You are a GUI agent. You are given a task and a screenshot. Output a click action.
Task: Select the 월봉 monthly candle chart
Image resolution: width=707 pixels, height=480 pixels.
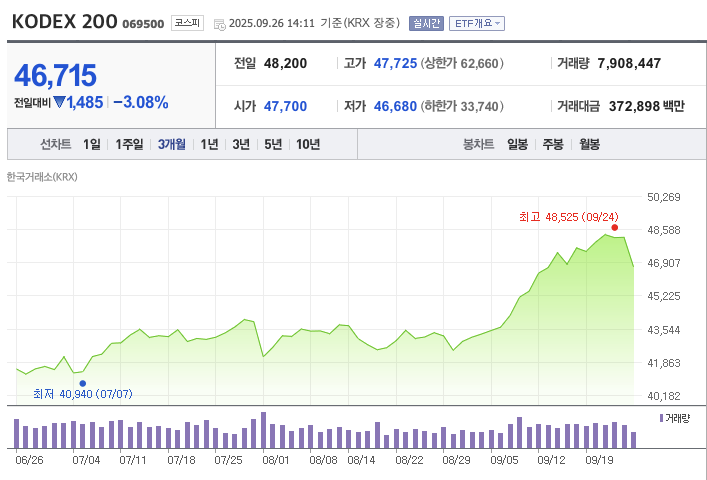coord(589,144)
